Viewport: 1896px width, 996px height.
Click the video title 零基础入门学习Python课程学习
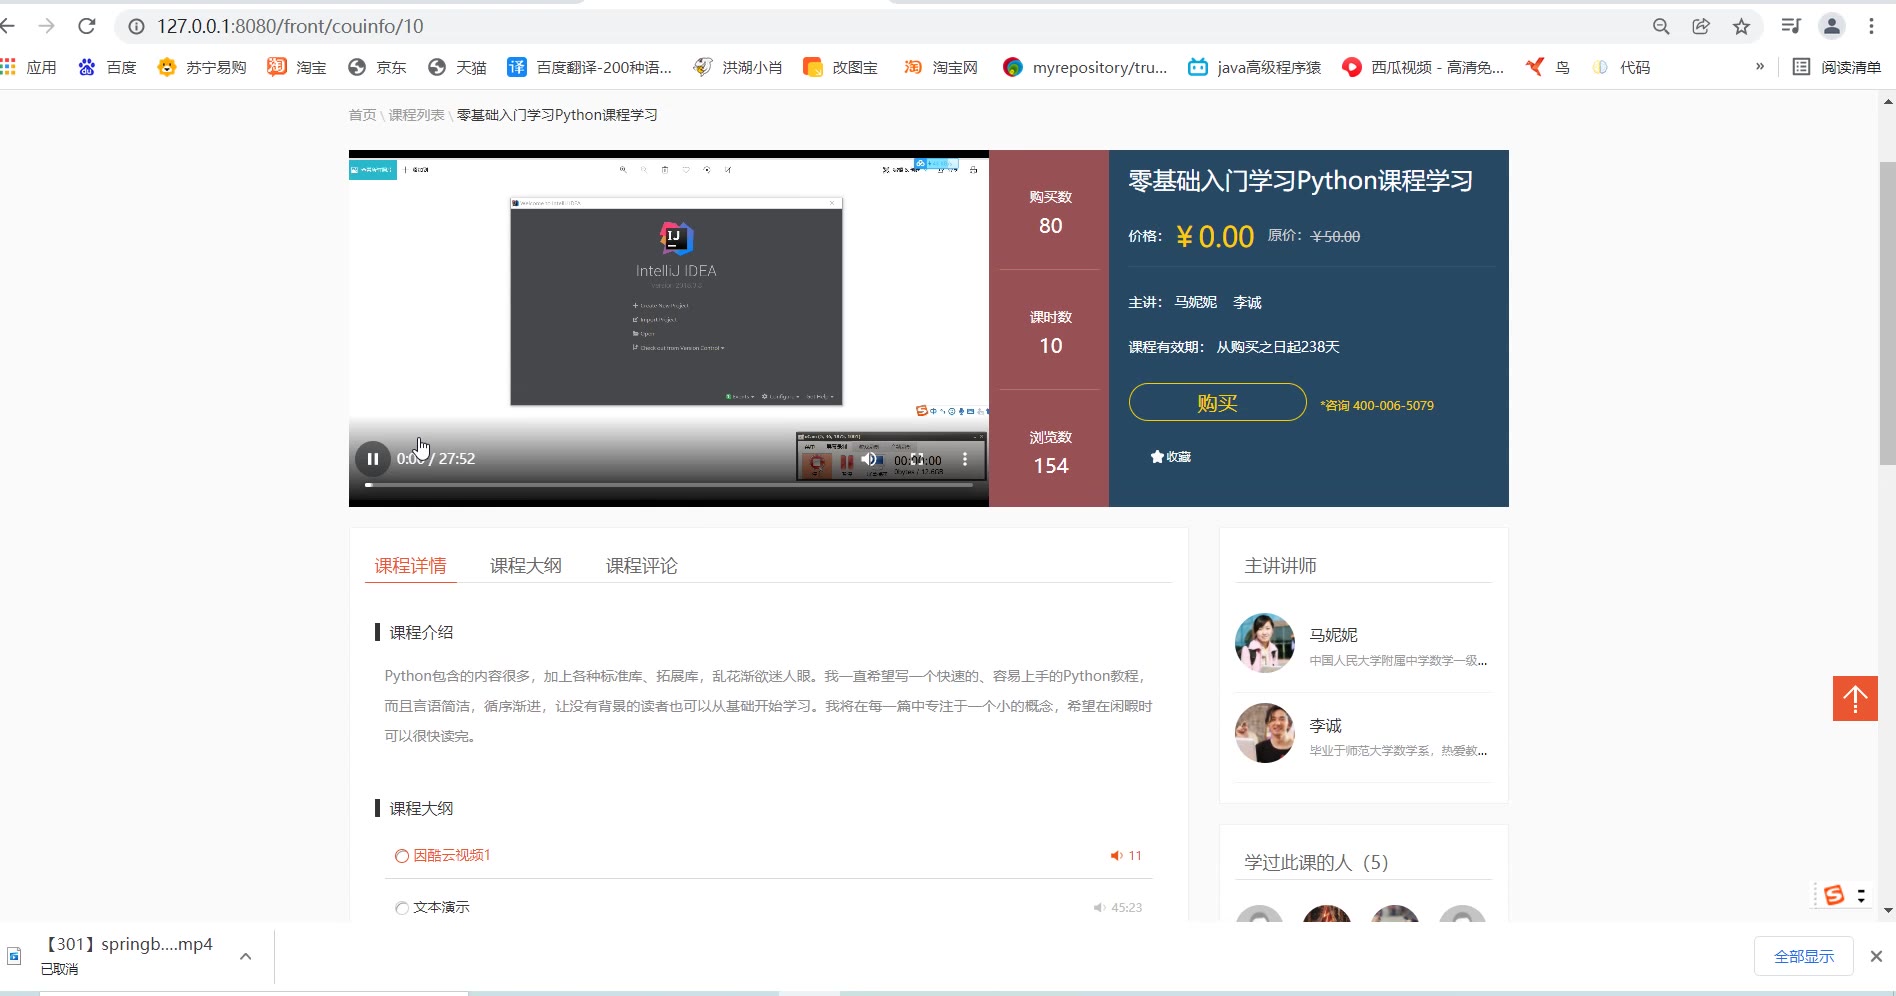(x=1301, y=181)
